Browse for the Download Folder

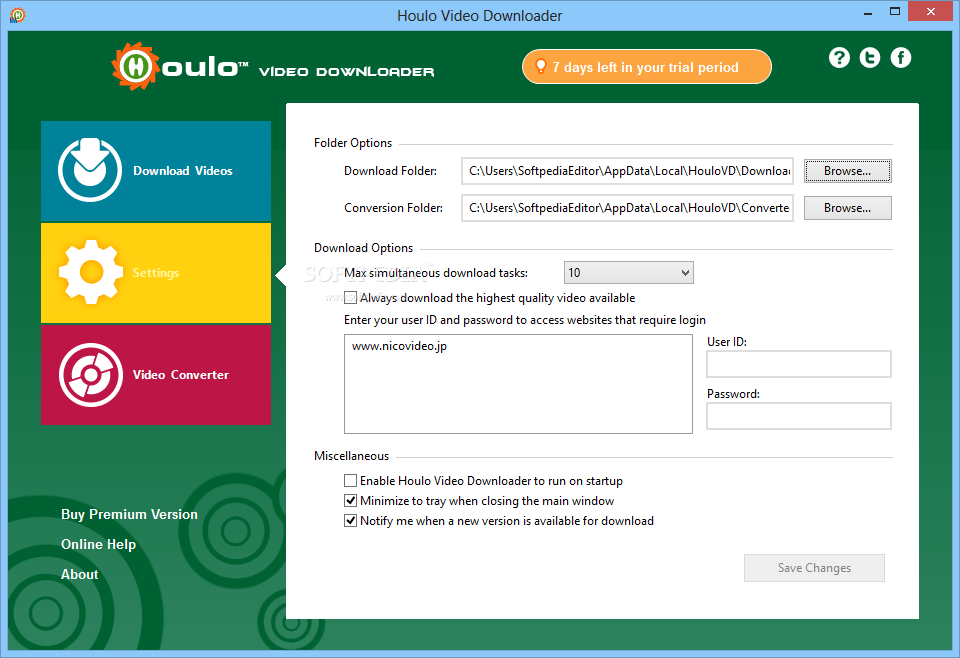click(x=847, y=171)
